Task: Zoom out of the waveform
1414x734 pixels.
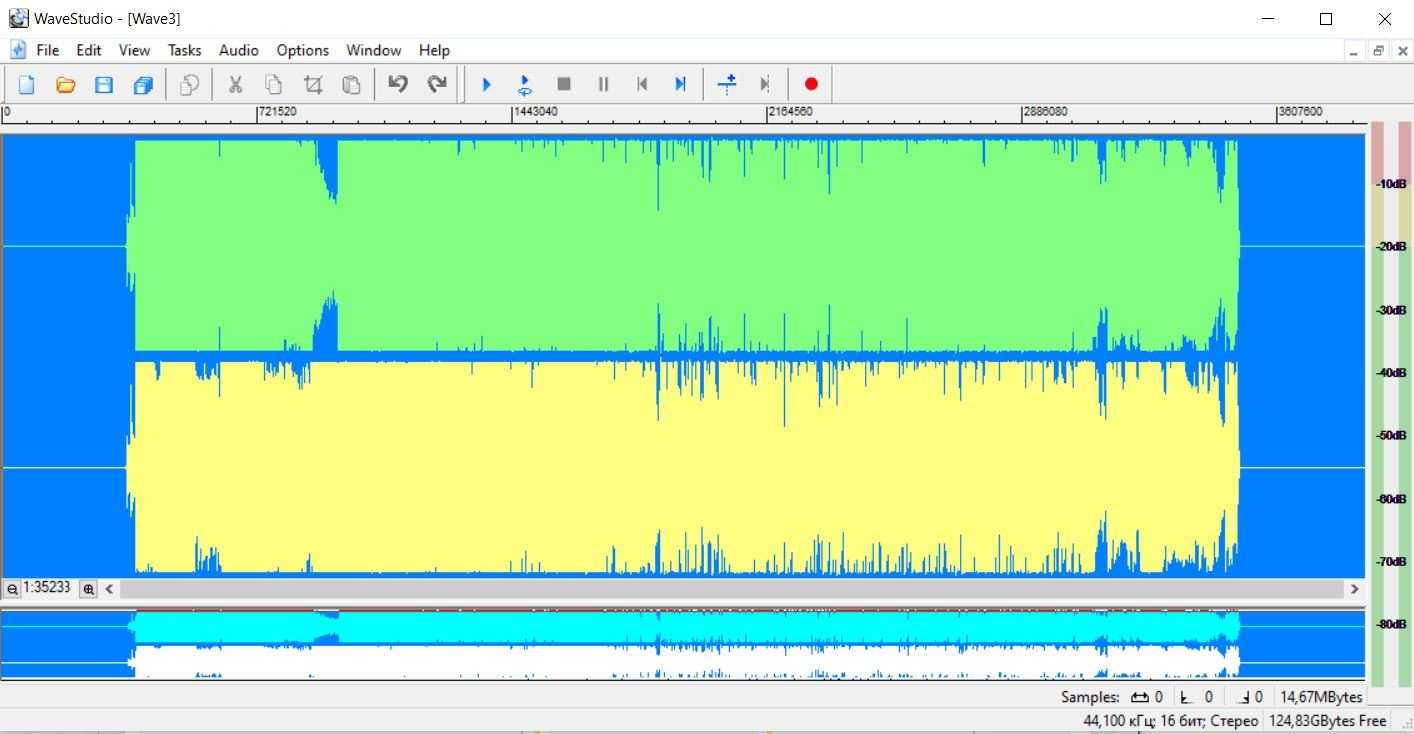Action: click(x=12, y=589)
